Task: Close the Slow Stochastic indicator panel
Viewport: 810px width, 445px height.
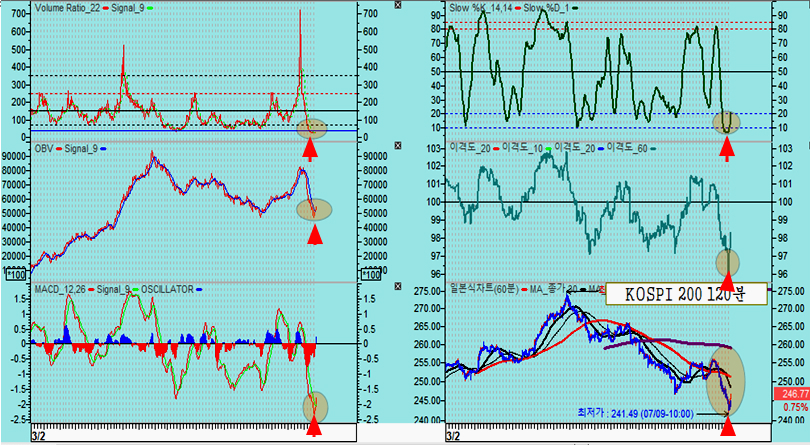Action: [x=803, y=6]
